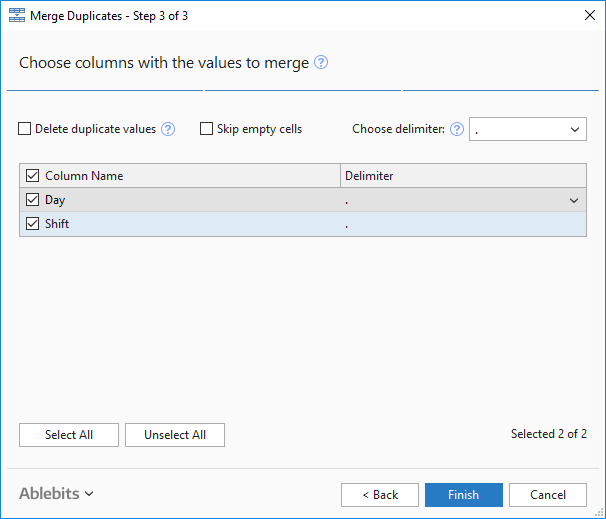The width and height of the screenshot is (606, 519).
Task: Cancel the Merge Duplicates wizard
Action: 548,495
